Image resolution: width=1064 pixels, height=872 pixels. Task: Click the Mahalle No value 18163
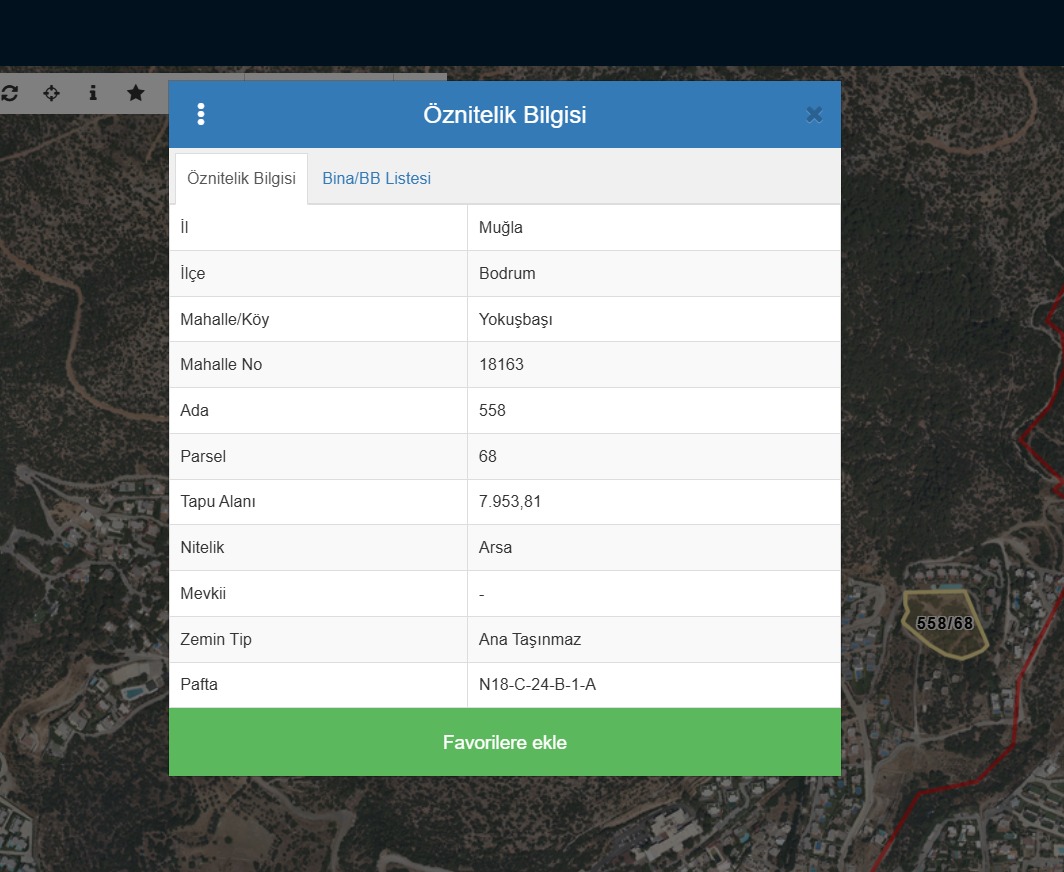click(x=501, y=365)
